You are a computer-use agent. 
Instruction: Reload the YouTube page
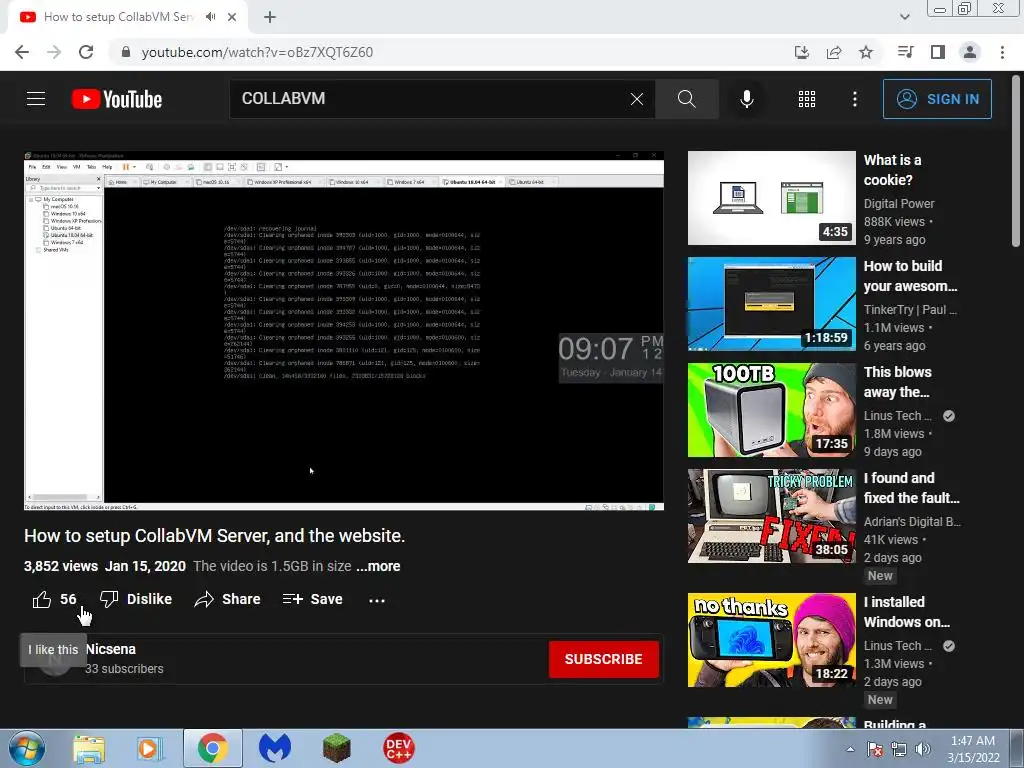[x=86, y=52]
